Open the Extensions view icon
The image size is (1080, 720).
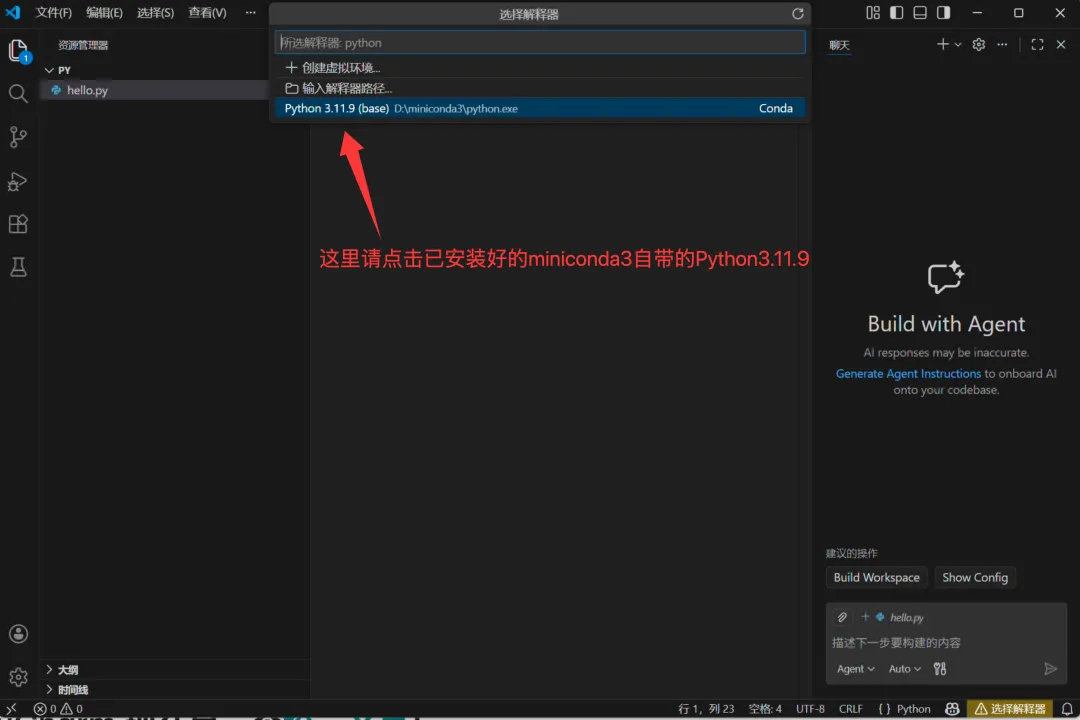pos(19,224)
